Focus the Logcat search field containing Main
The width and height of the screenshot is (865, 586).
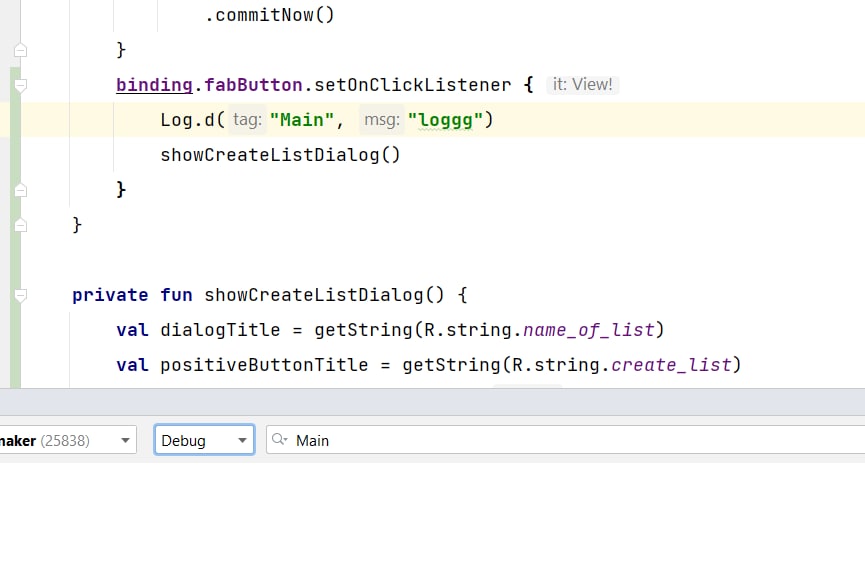coord(565,440)
